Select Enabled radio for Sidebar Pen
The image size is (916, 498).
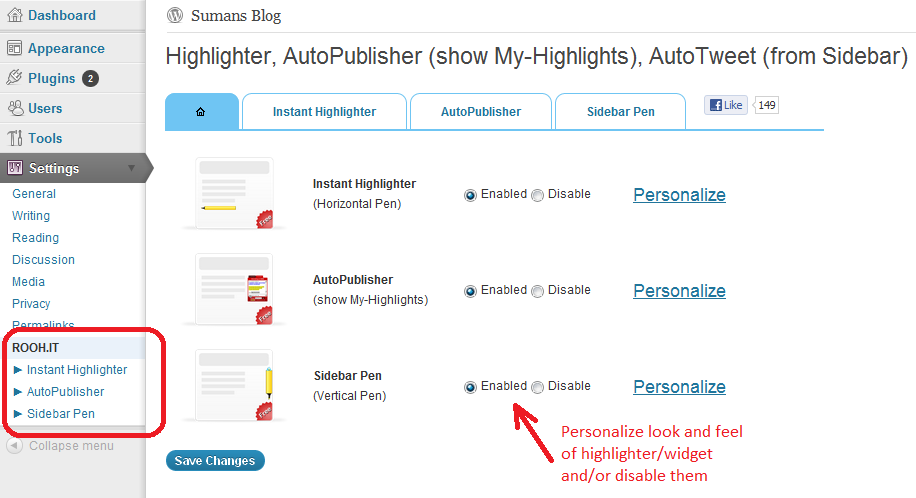tap(470, 387)
